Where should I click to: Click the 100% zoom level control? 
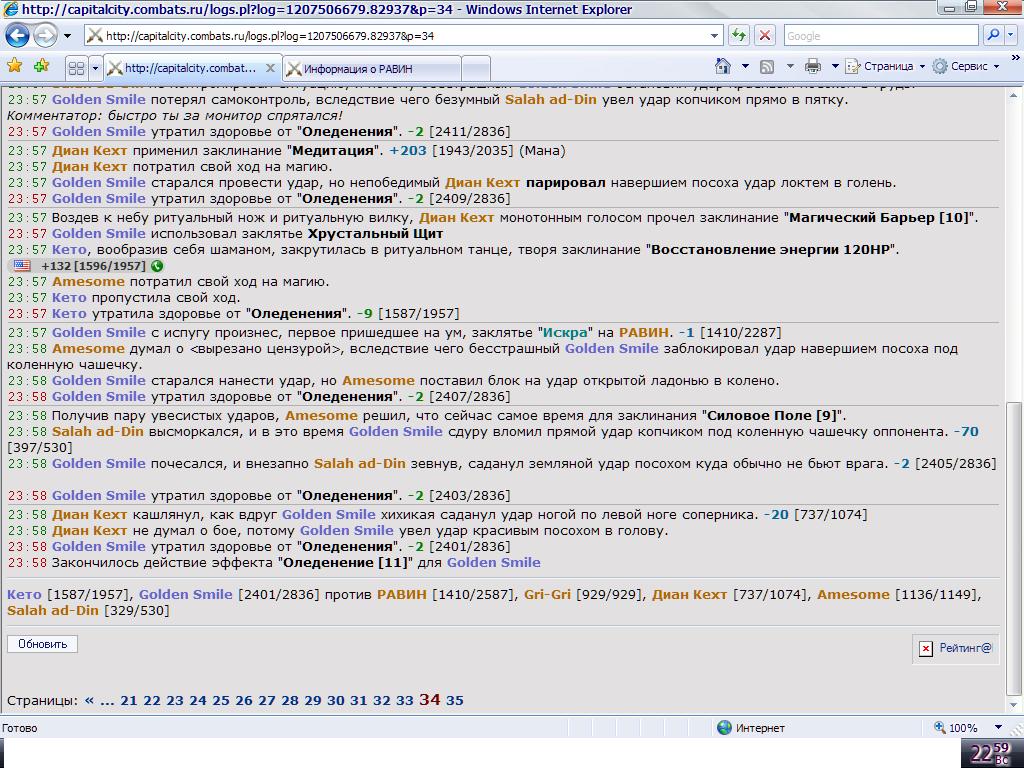click(x=957, y=728)
